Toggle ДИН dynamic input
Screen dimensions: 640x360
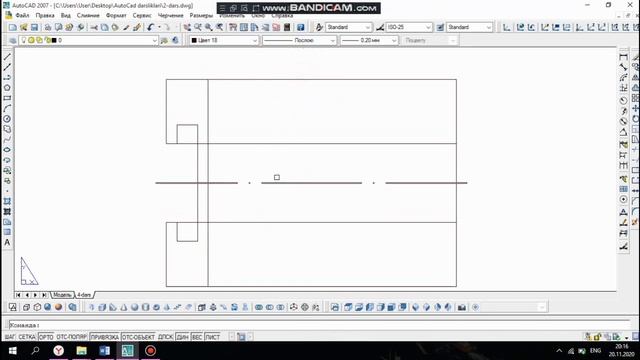pyautogui.click(x=182, y=337)
